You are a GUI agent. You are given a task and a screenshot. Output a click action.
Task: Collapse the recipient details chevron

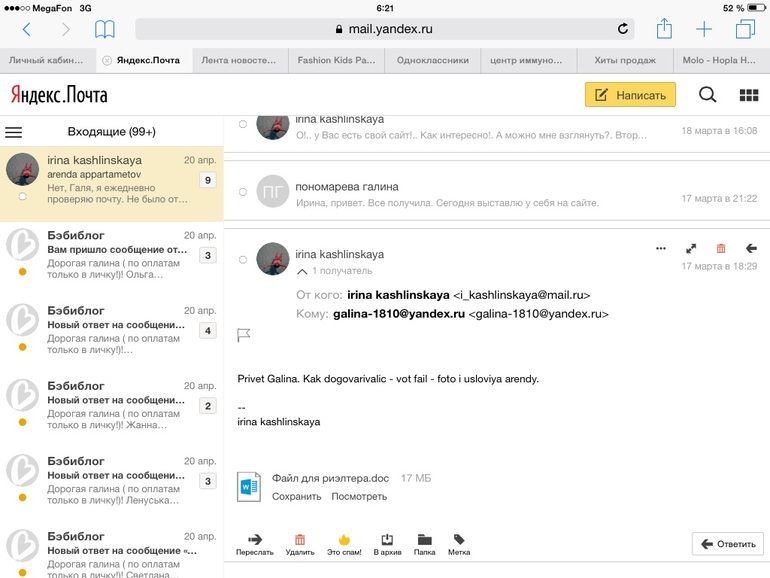tap(302, 271)
